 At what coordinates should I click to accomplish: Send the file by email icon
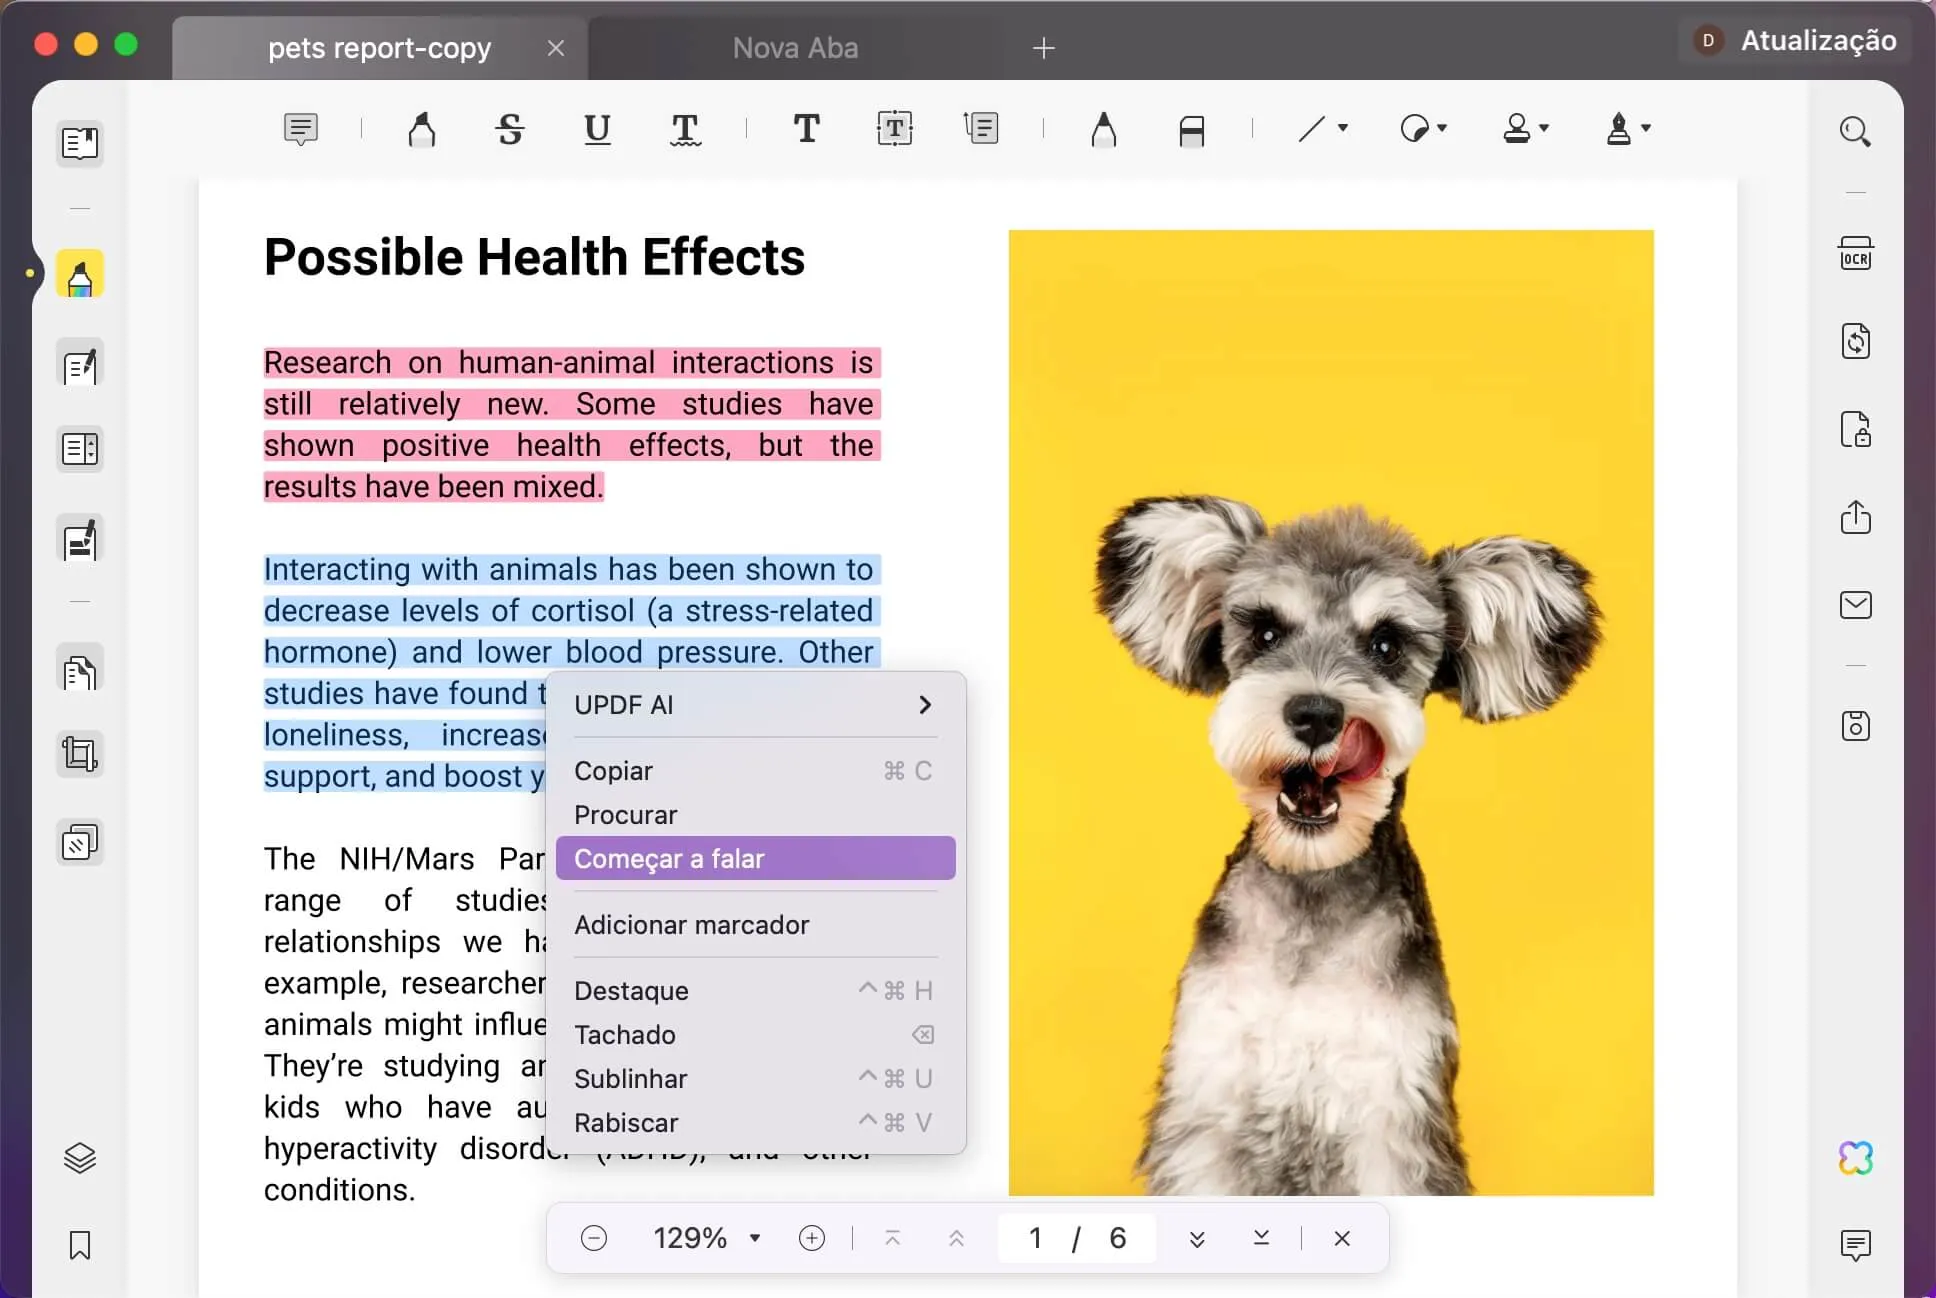(1856, 605)
